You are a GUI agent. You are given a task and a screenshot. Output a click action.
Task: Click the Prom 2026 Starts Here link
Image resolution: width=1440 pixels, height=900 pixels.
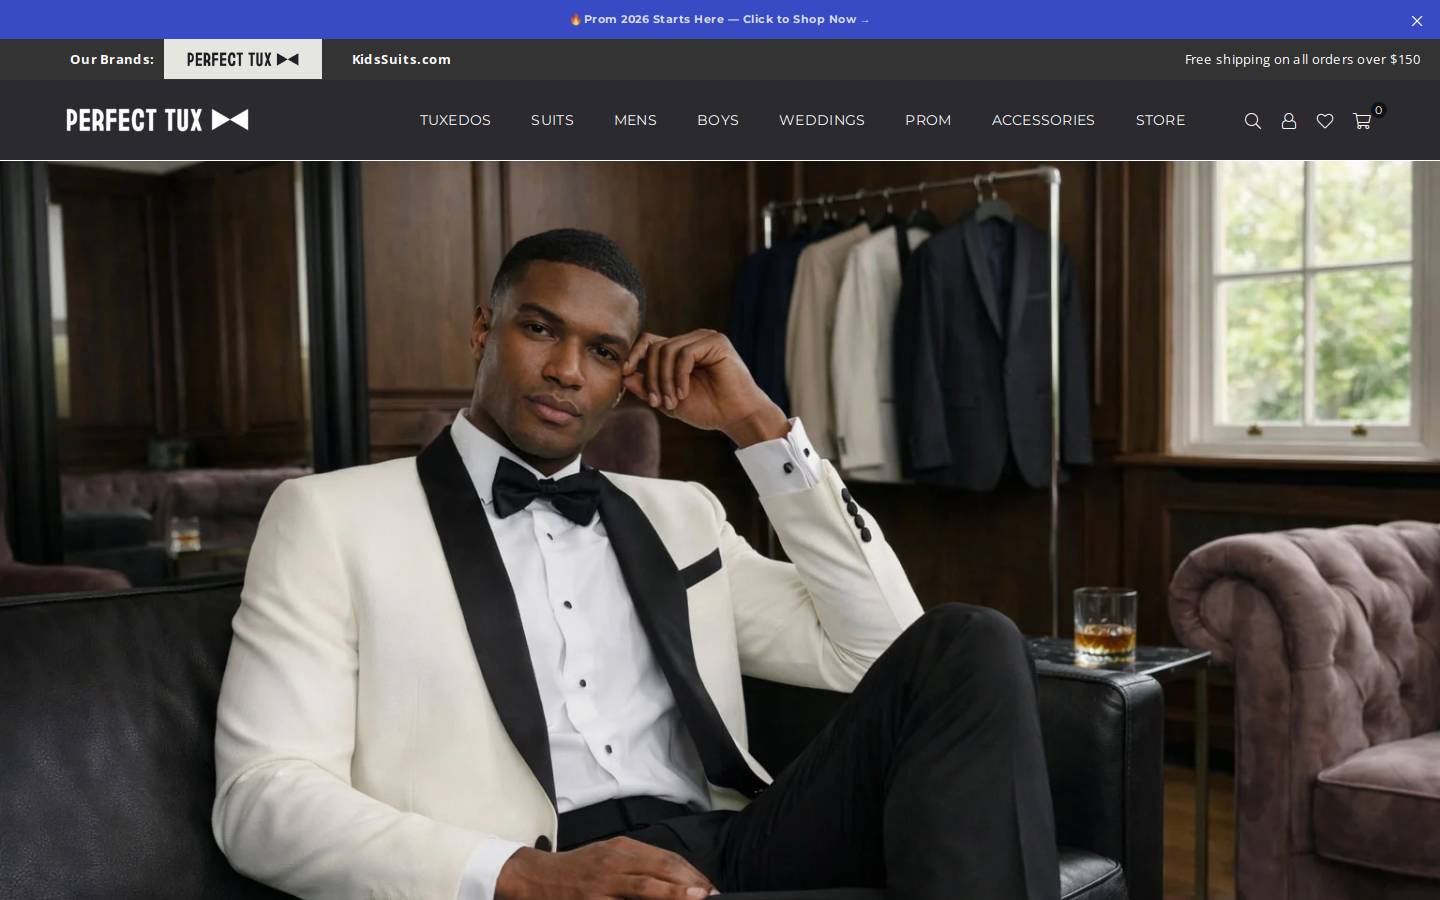719,19
